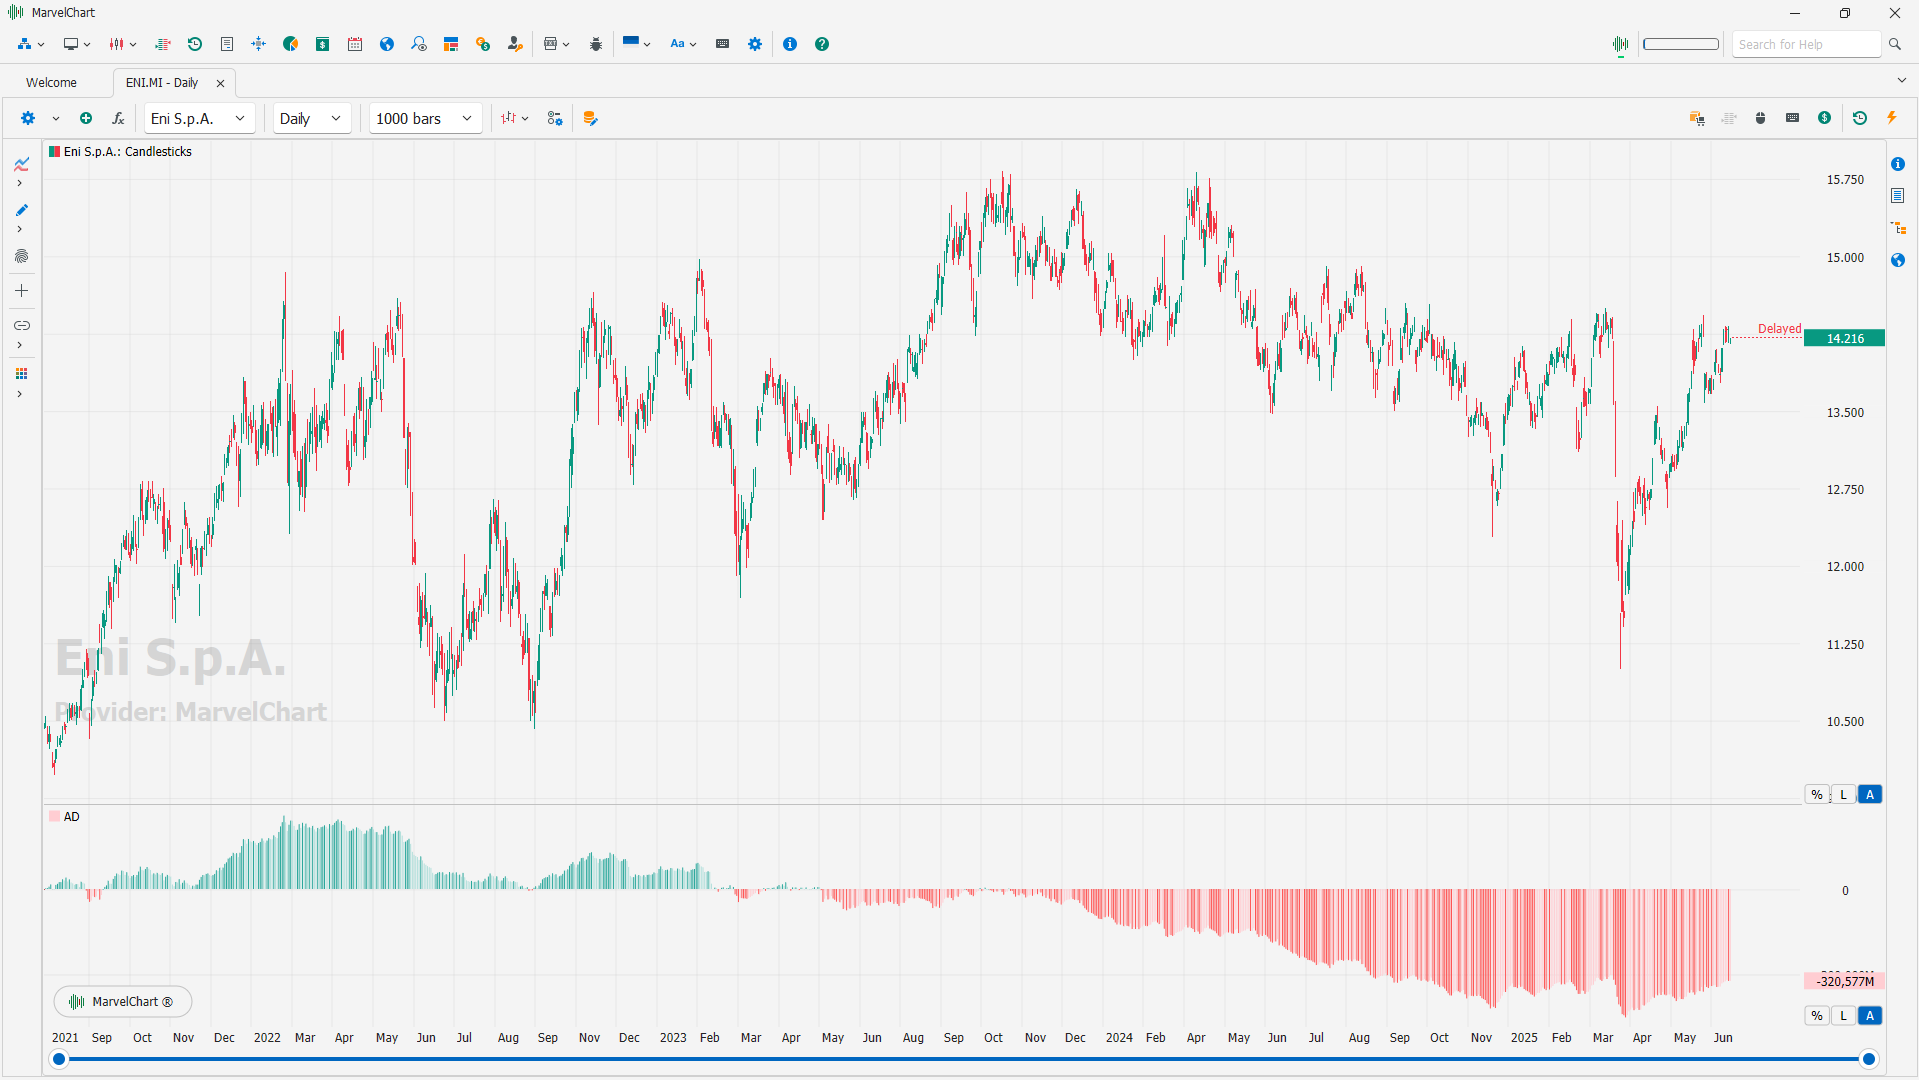Click the user with key icon
This screenshot has width=1919, height=1080.
click(515, 44)
